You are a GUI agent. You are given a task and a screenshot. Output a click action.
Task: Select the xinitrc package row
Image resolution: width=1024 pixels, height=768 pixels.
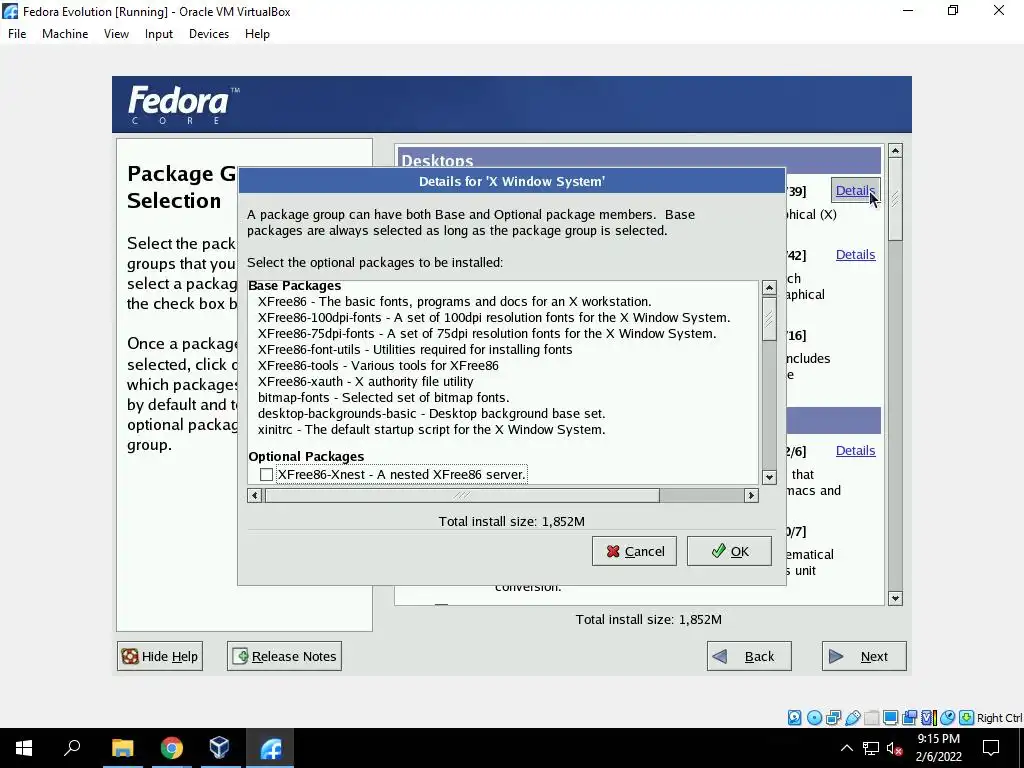tap(431, 430)
